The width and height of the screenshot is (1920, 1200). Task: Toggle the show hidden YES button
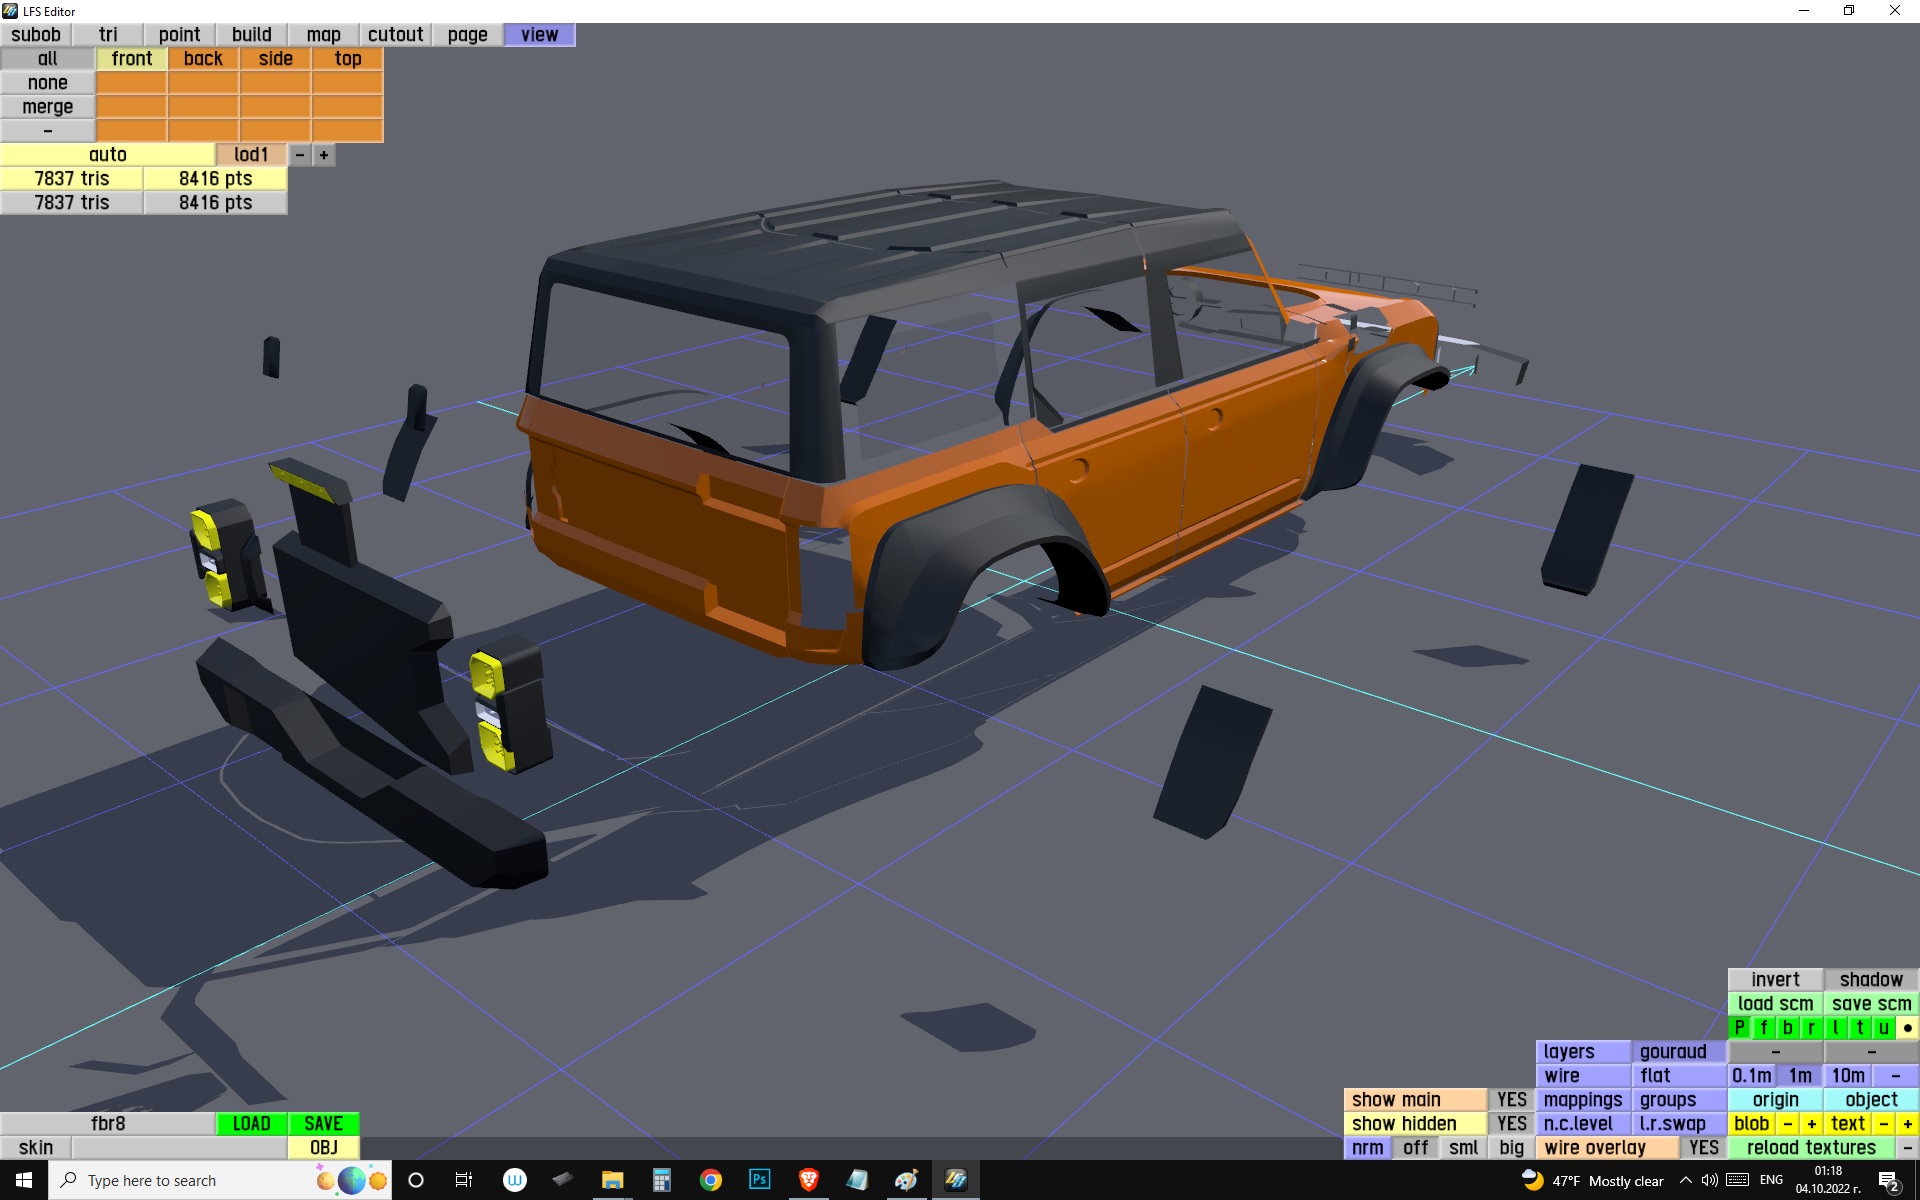1510,1123
